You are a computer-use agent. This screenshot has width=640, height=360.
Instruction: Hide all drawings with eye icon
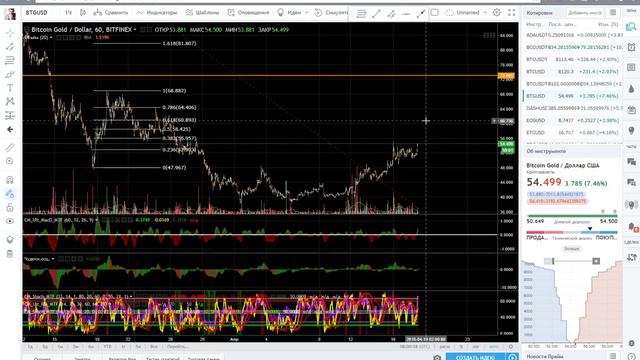10,221
